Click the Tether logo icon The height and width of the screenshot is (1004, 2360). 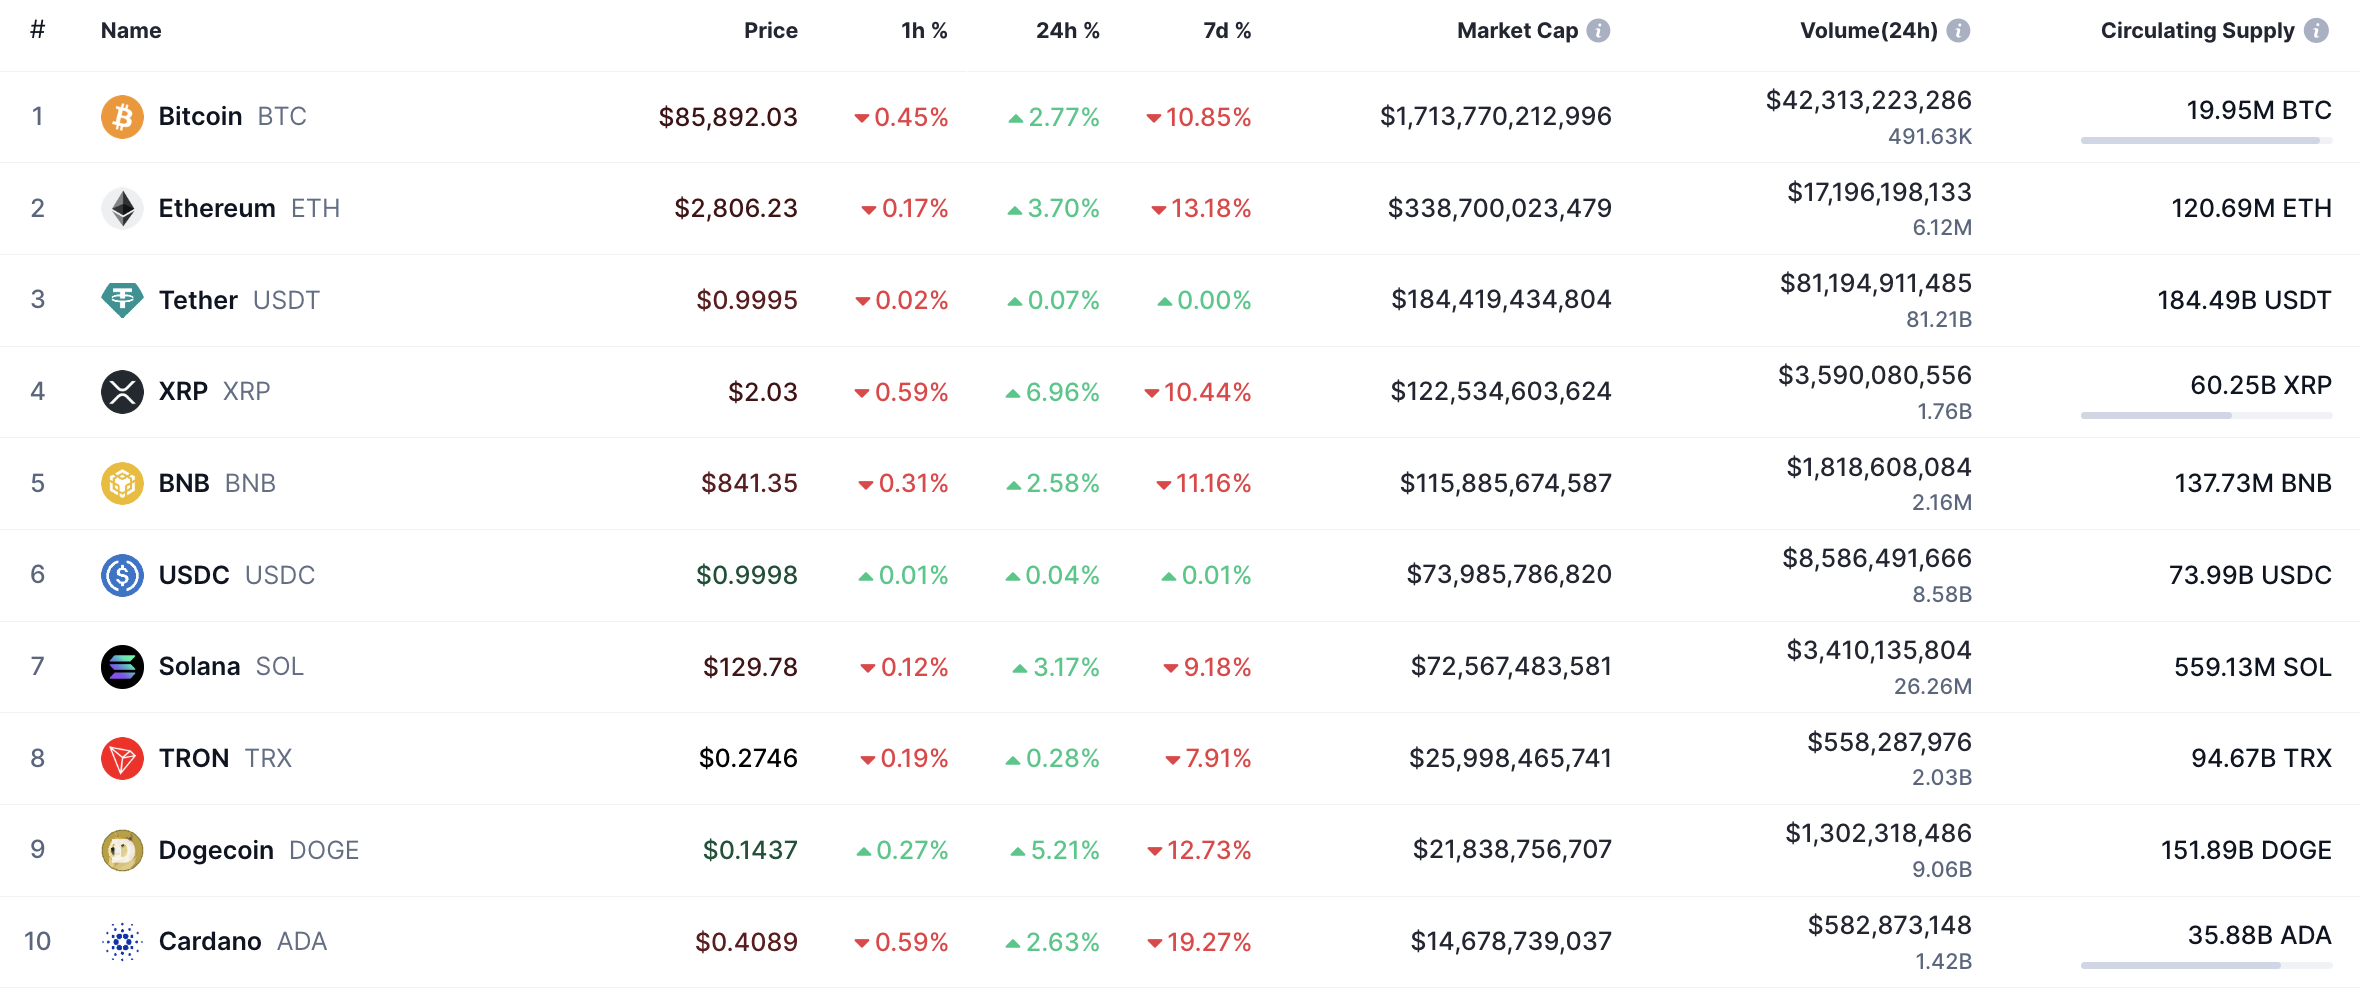click(x=122, y=299)
